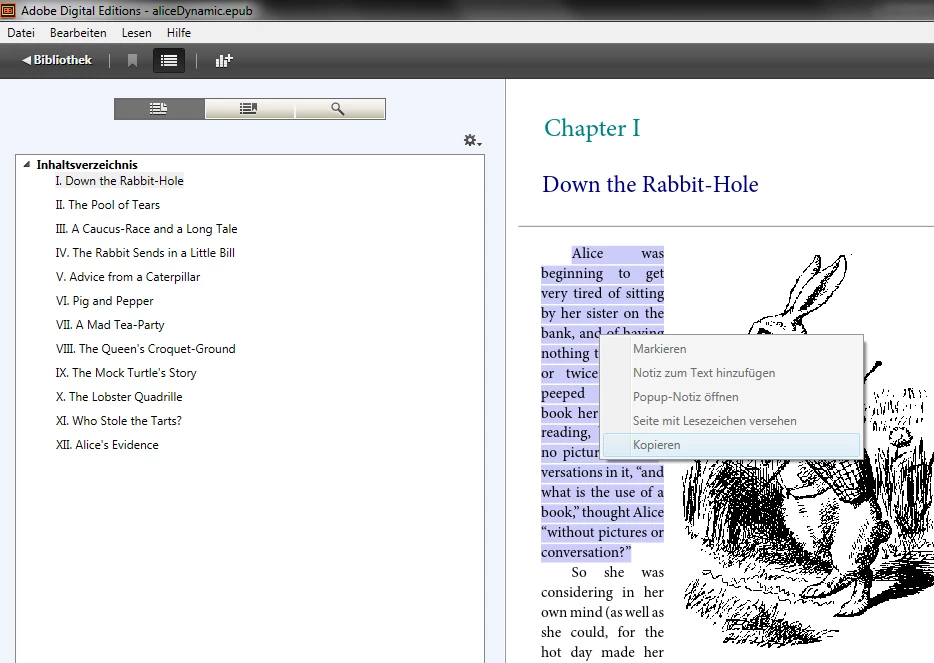The width and height of the screenshot is (934, 663).
Task: Switch to bookmarks panel tab
Action: [x=249, y=109]
